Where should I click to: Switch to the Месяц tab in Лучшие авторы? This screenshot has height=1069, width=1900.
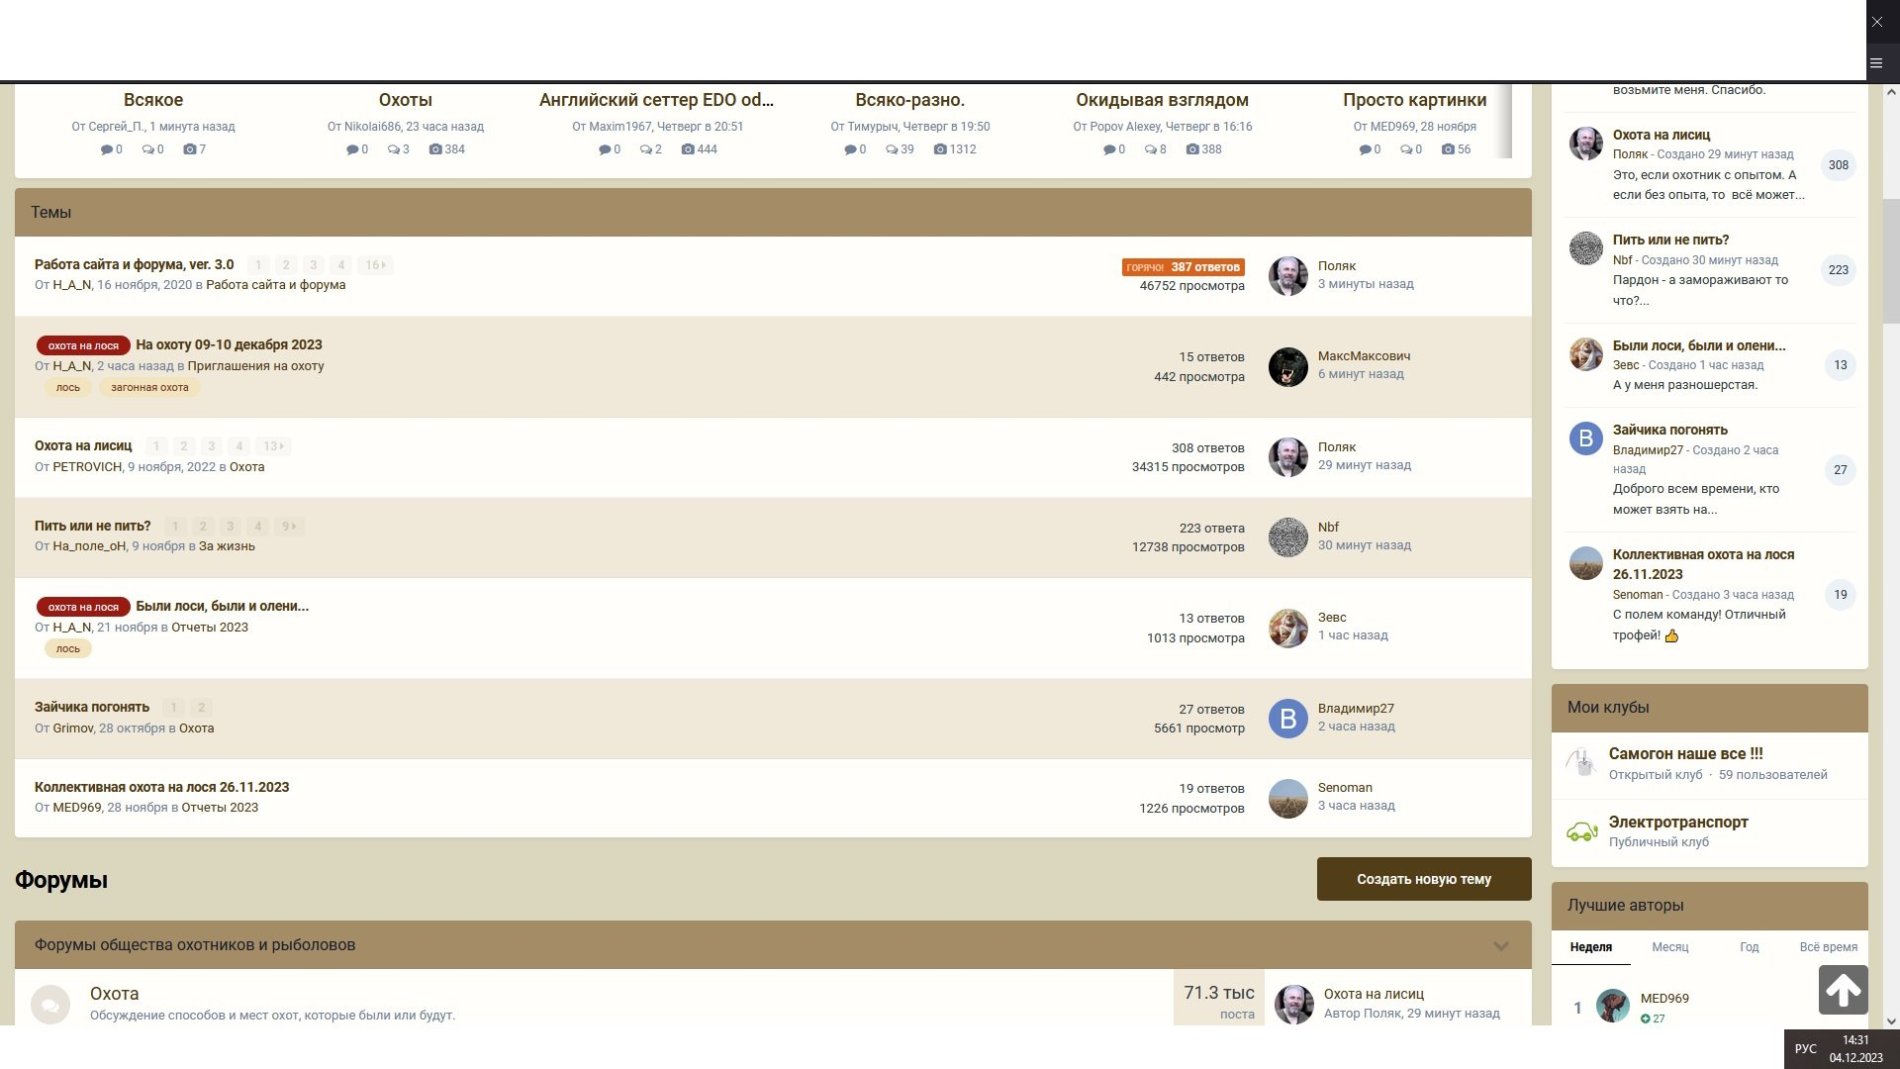point(1669,947)
